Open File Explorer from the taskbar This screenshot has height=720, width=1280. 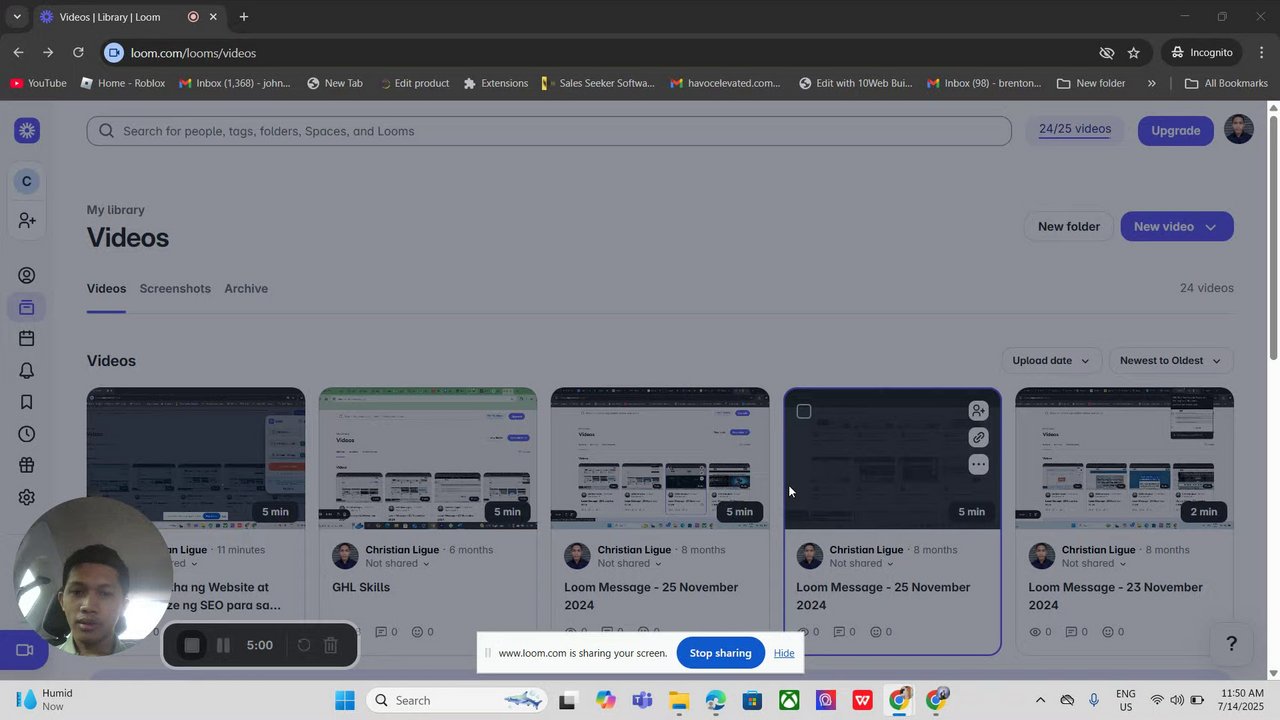pos(679,700)
